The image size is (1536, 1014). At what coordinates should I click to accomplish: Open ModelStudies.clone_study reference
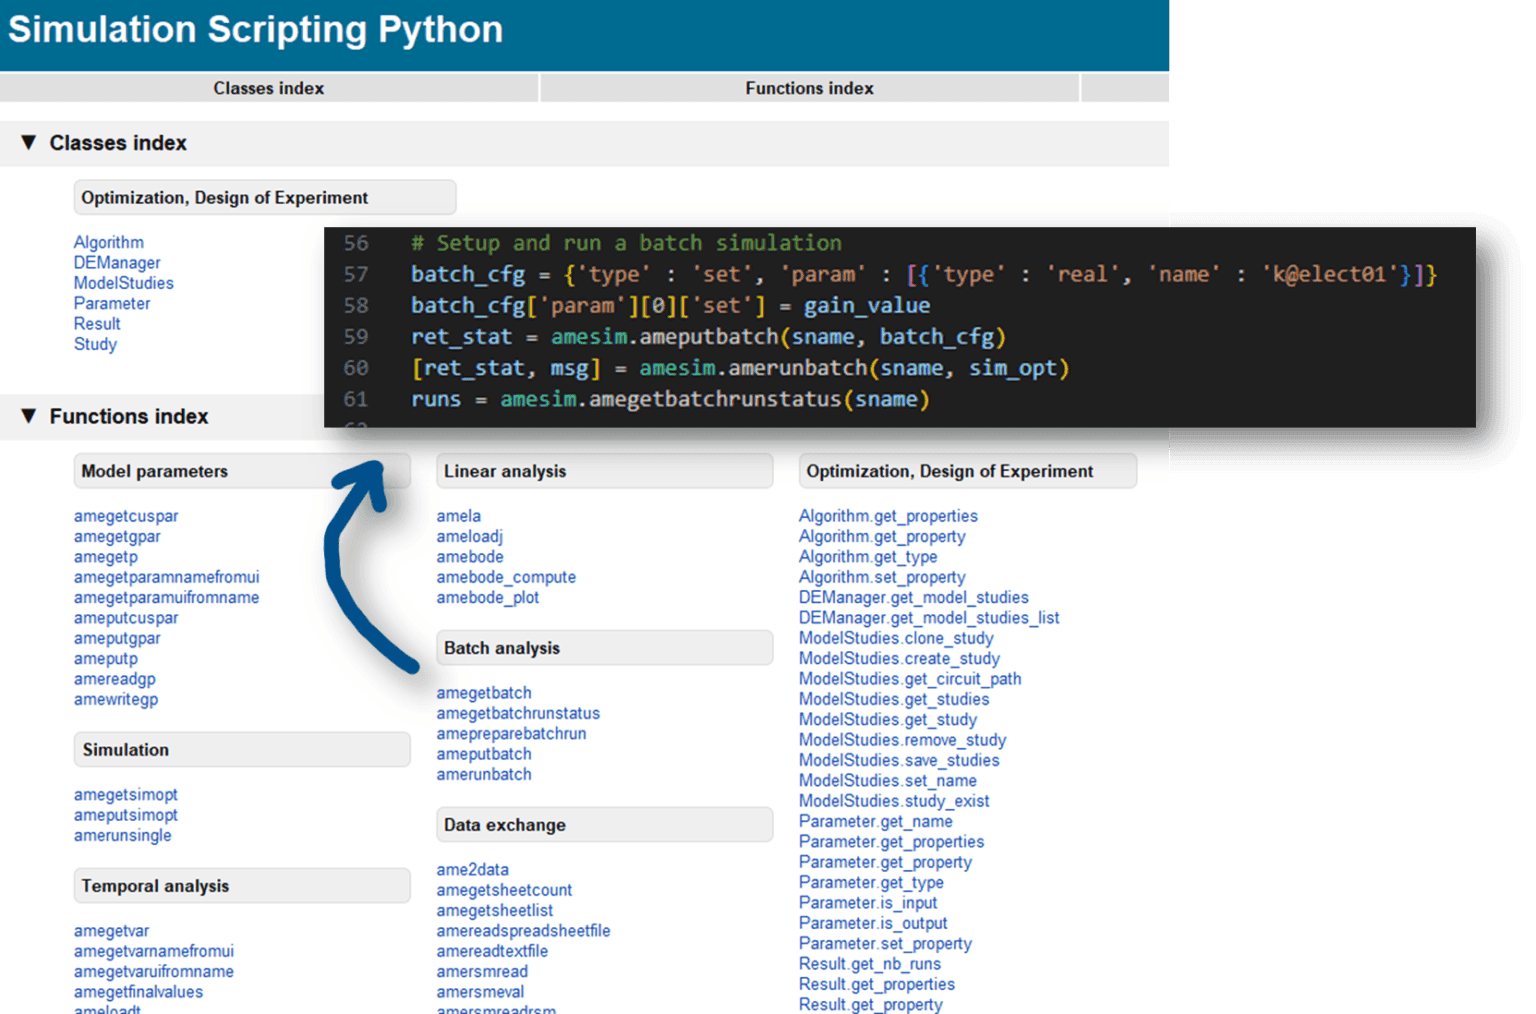895,638
